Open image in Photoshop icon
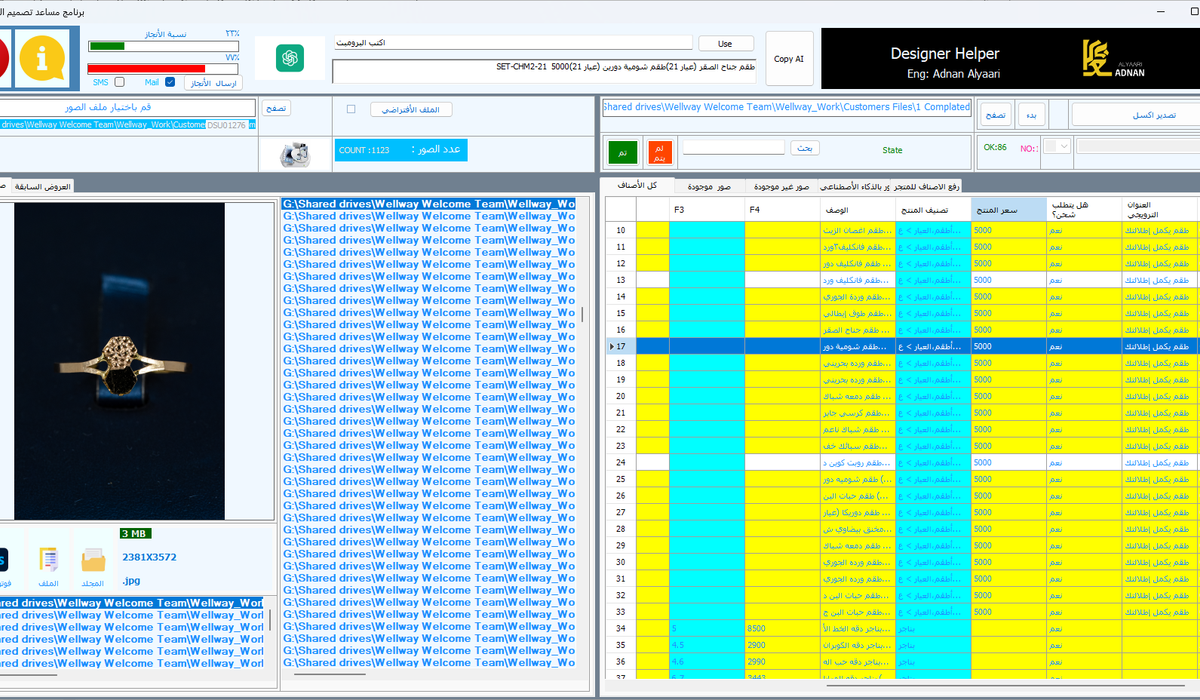 [3, 564]
